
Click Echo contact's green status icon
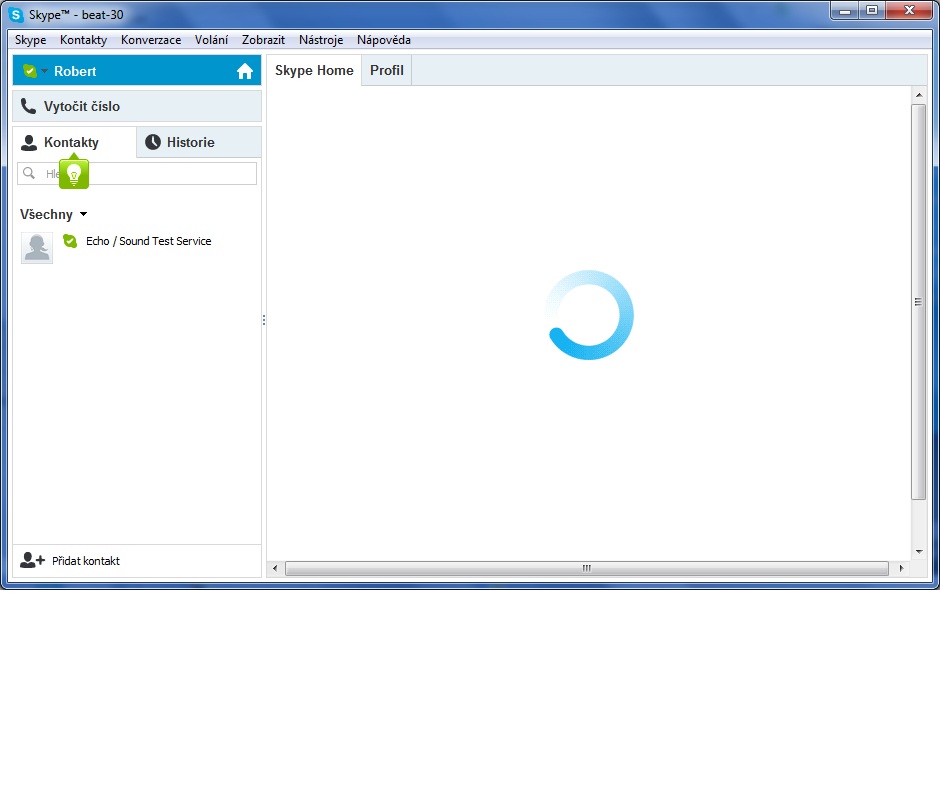(70, 241)
